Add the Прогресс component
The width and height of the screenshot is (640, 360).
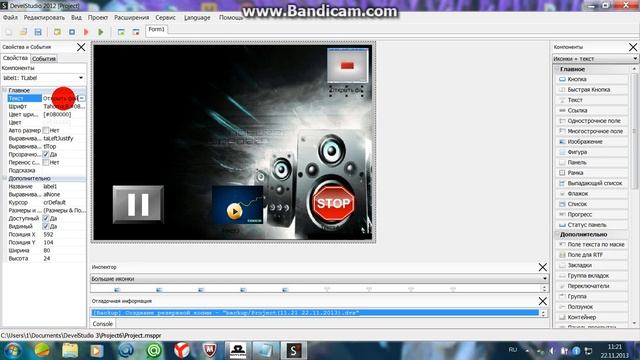592,214
